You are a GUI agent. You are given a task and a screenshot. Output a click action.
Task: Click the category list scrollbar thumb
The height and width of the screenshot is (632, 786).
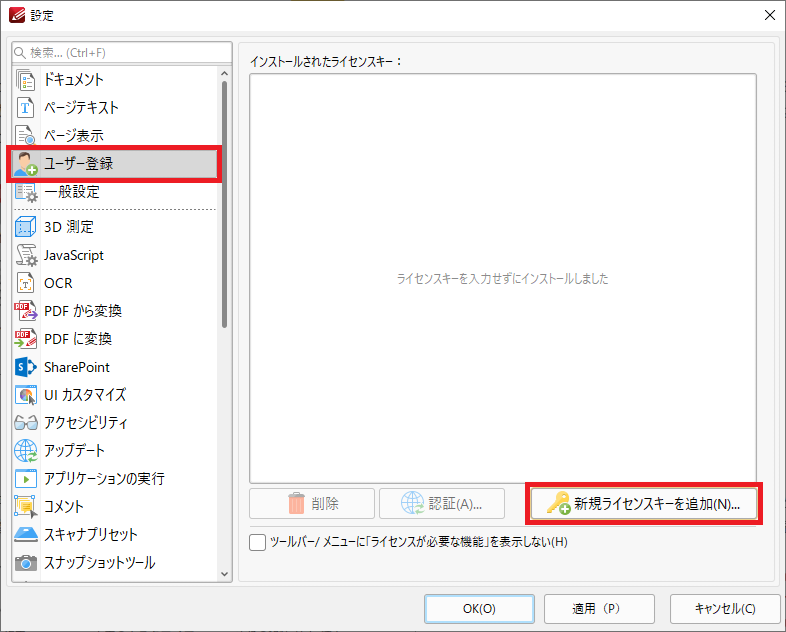click(x=225, y=204)
